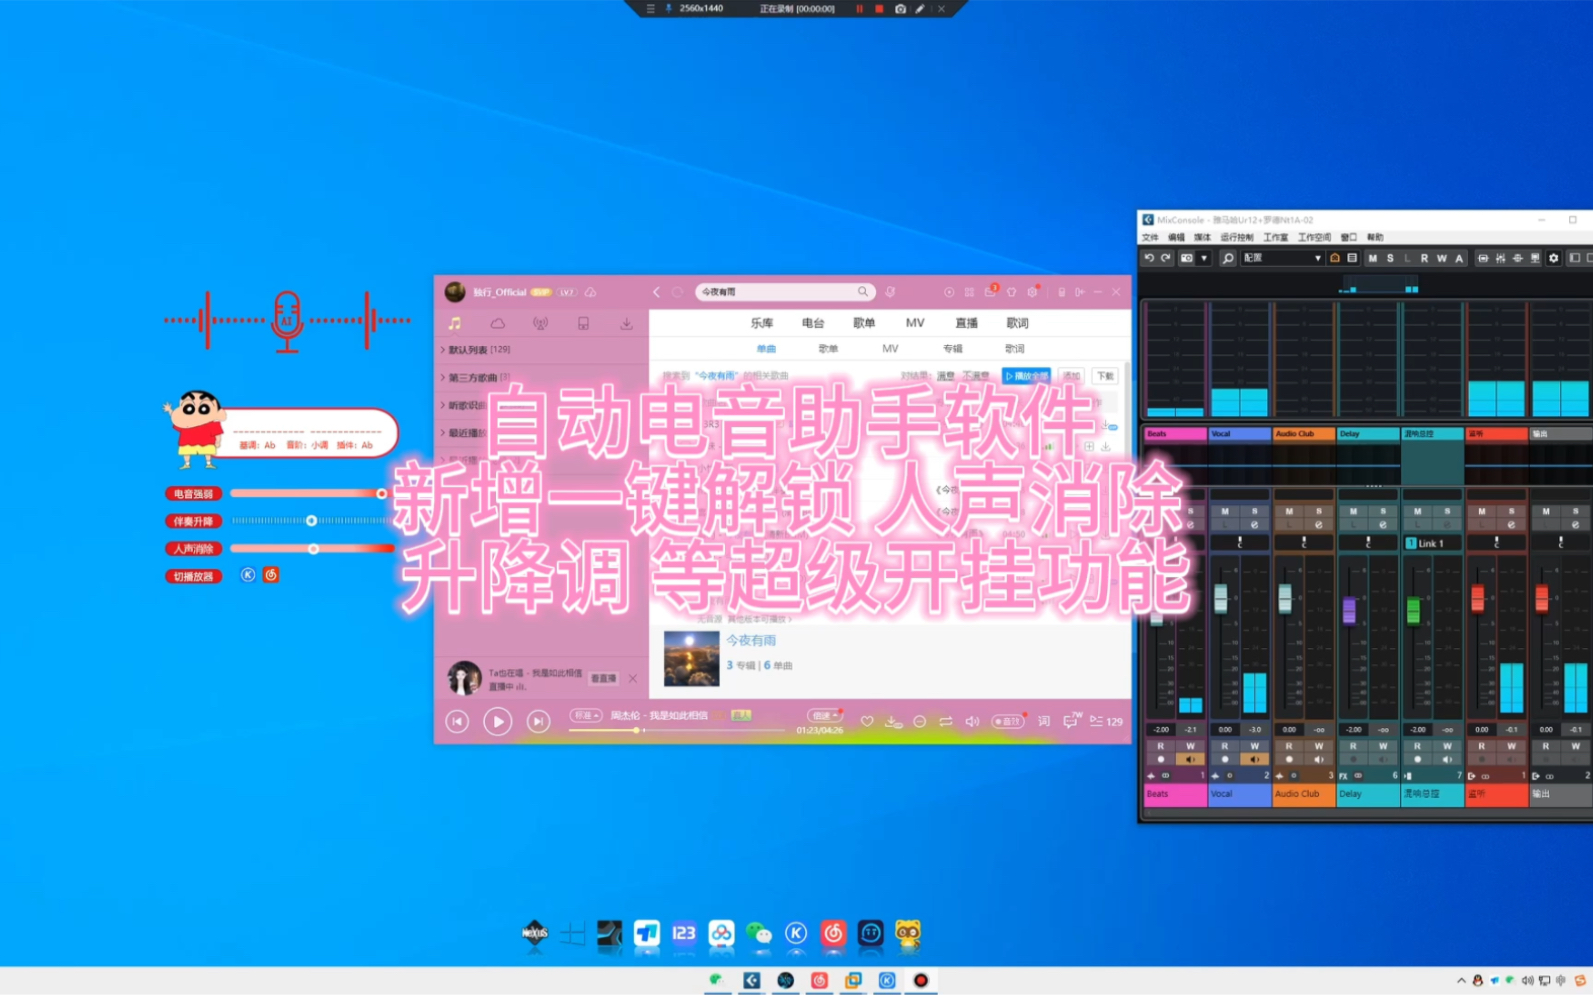This screenshot has height=995, width=1593.
Task: Open the 配置 configuration dropdown in MixConsole
Action: coord(1283,258)
